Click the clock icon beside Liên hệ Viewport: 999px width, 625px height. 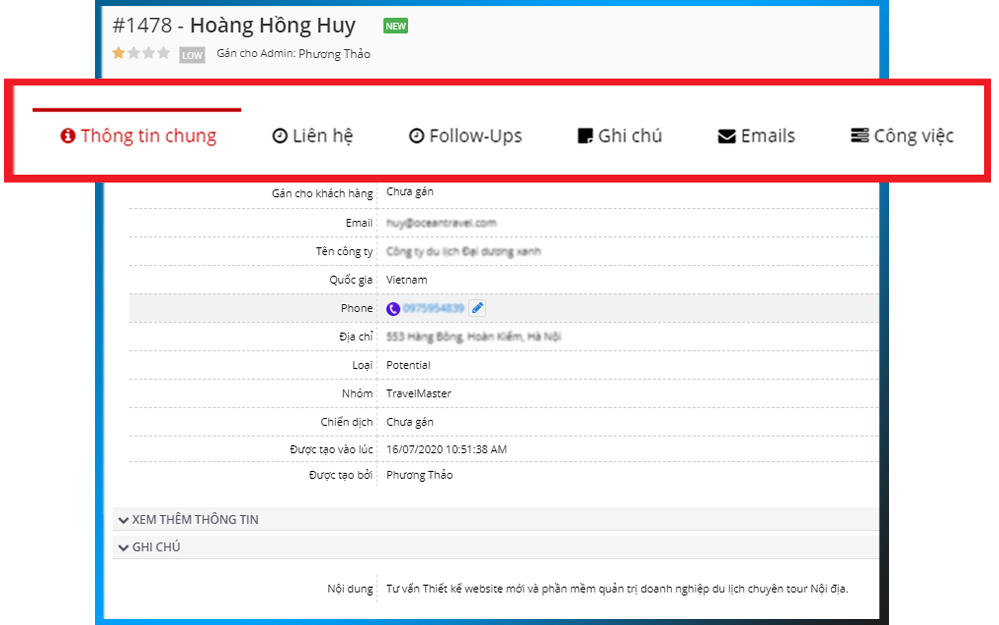pyautogui.click(x=280, y=136)
